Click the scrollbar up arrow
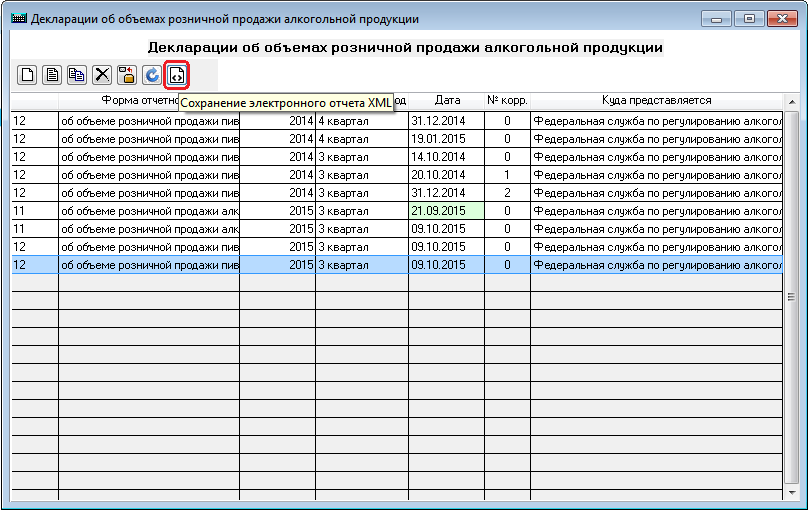The width and height of the screenshot is (811, 513). 792,102
